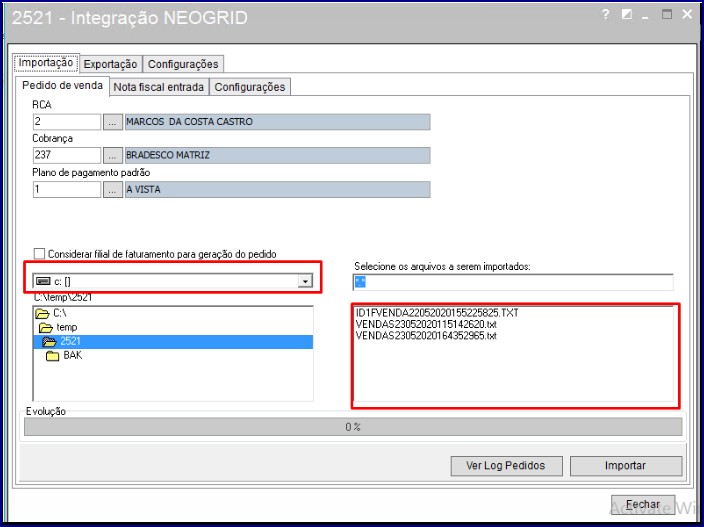Open help with the question mark icon

pos(605,15)
